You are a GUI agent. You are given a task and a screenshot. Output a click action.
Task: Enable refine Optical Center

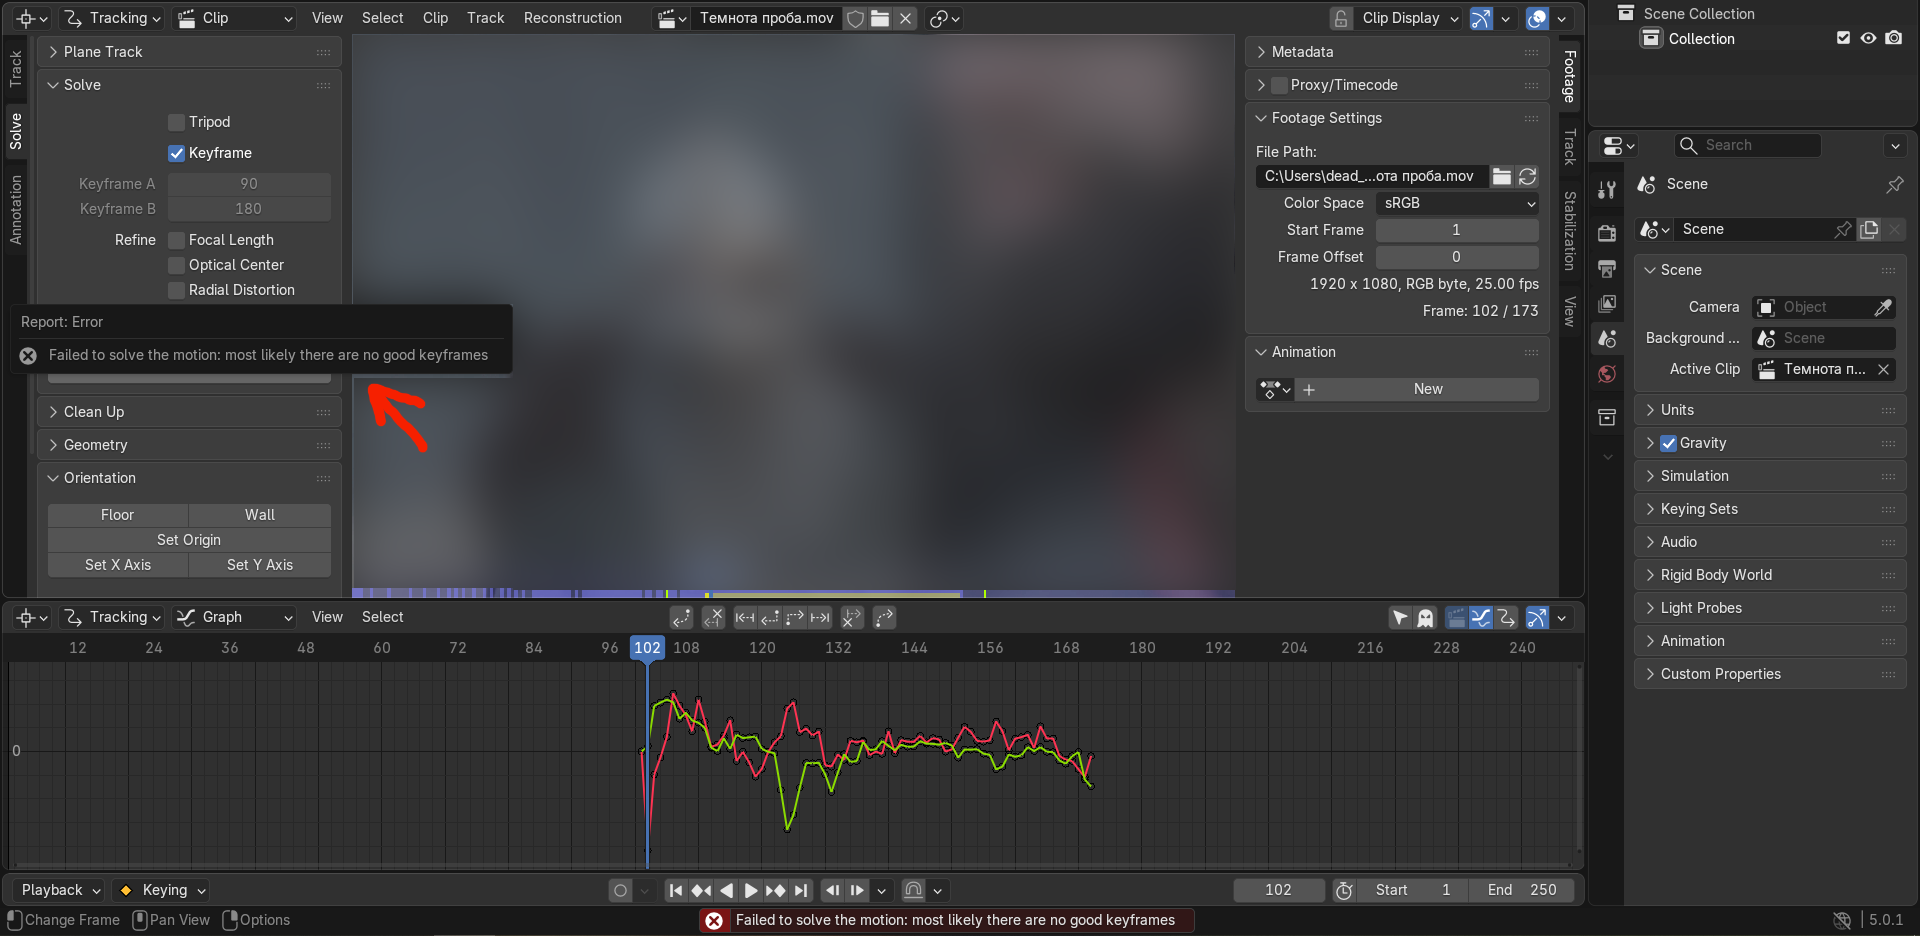click(177, 265)
